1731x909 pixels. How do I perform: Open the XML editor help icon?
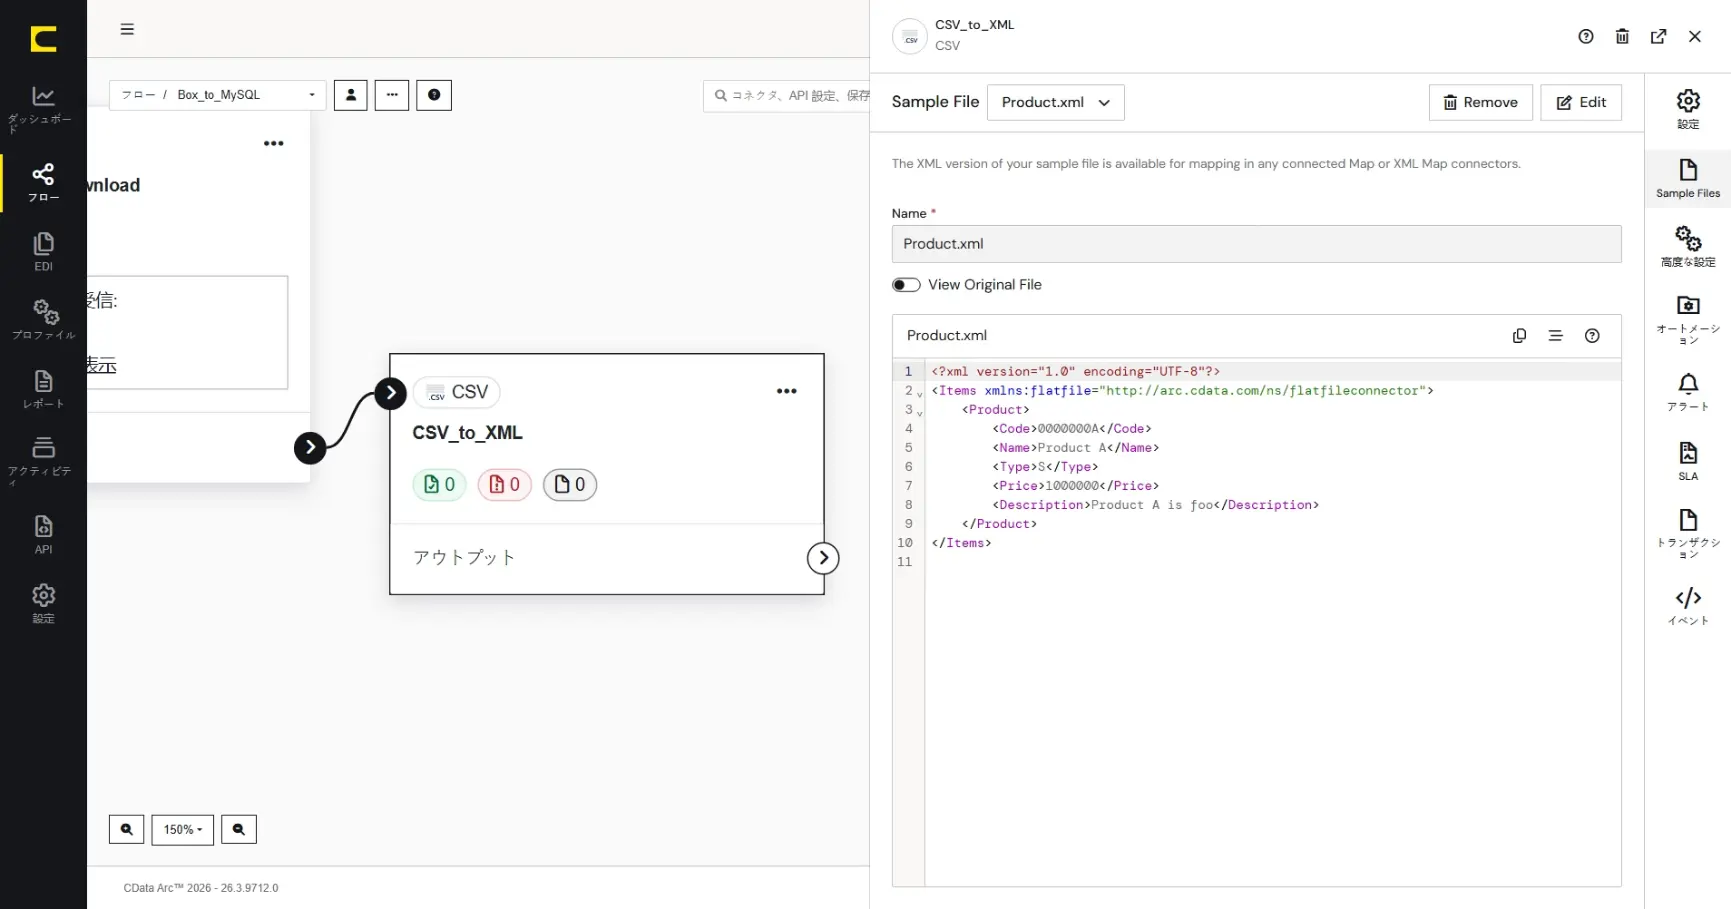click(x=1592, y=336)
